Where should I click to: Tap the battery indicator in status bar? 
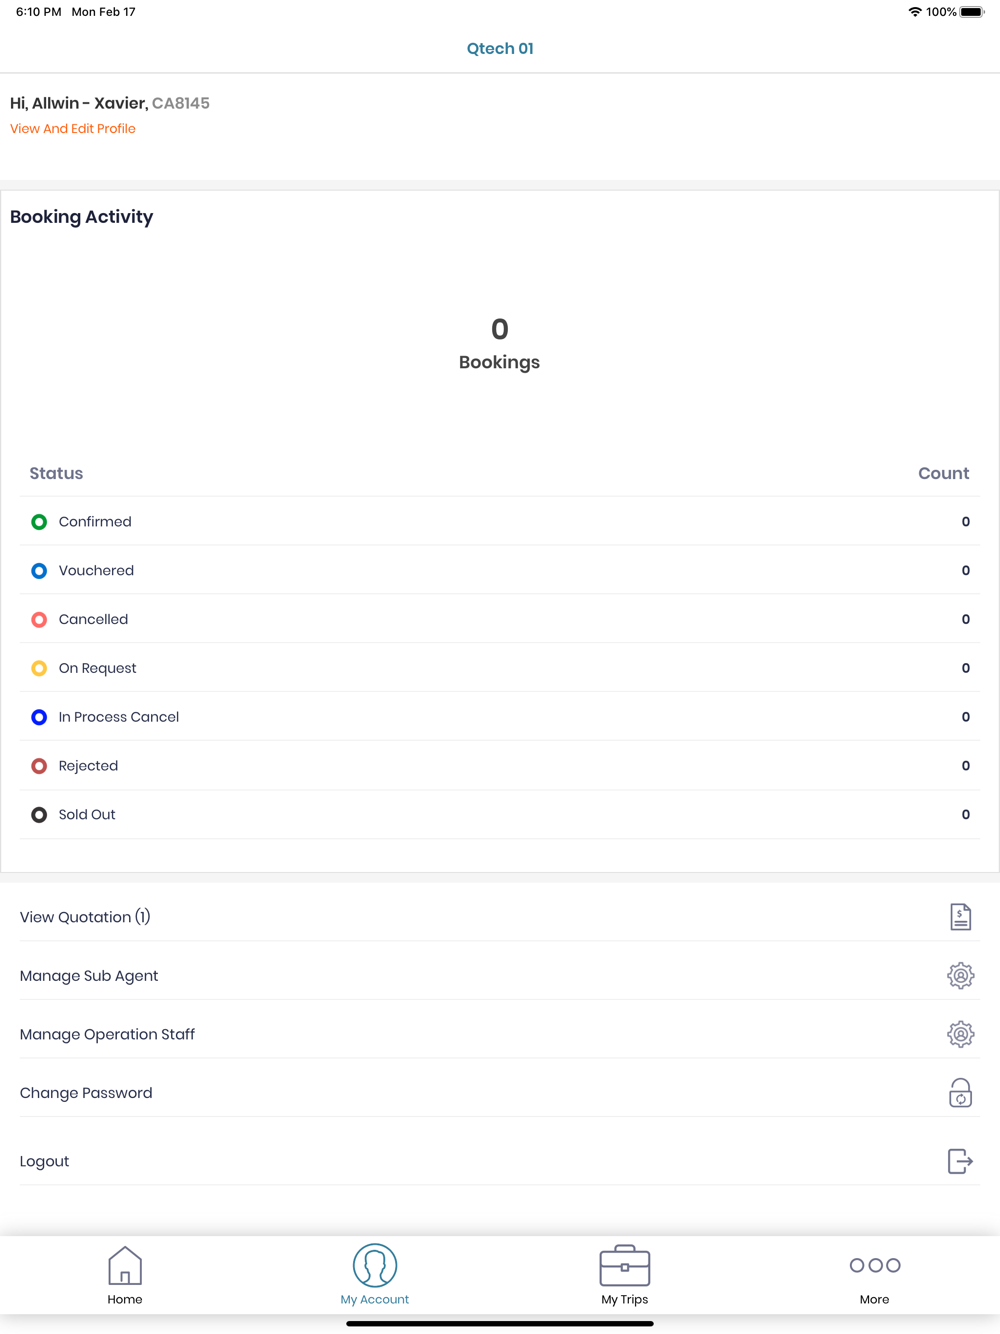971,12
